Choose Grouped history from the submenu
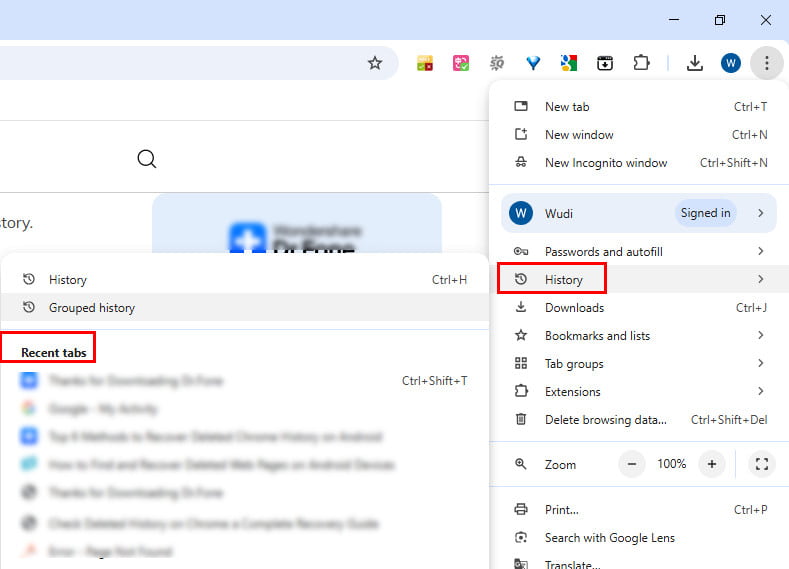 (92, 308)
